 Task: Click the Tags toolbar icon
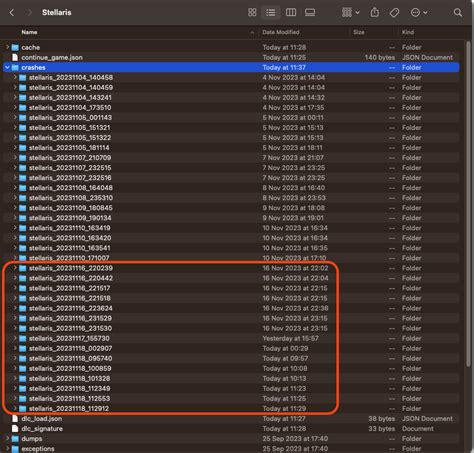pyautogui.click(x=394, y=13)
